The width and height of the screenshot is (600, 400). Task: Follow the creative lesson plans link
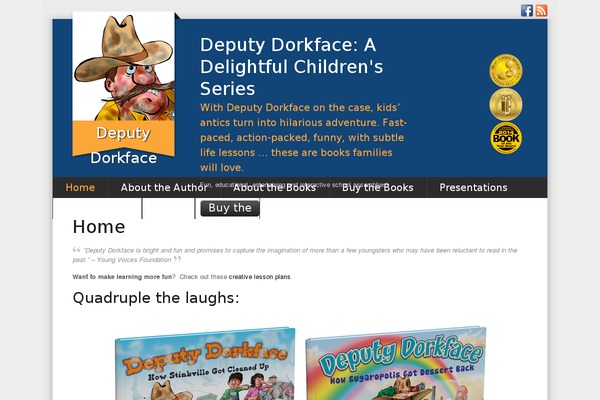tap(259, 277)
